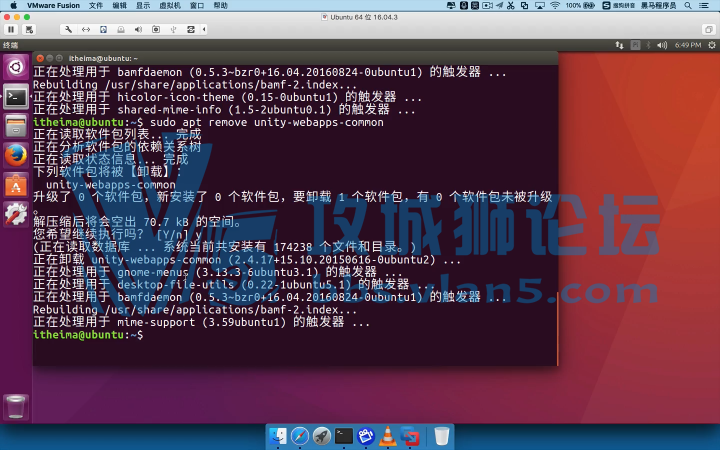Launch Firefox from Ubuntu launcher
This screenshot has width=720, height=450.
tap(16, 156)
